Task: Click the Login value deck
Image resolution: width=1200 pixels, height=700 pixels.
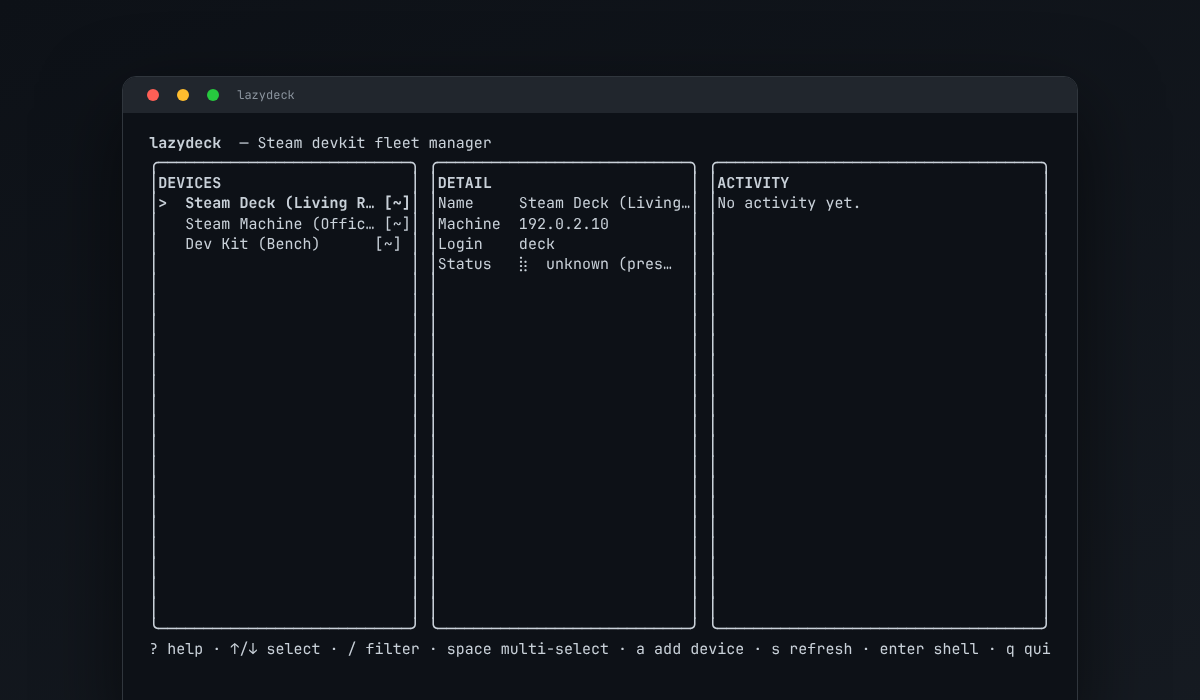Action: (537, 244)
